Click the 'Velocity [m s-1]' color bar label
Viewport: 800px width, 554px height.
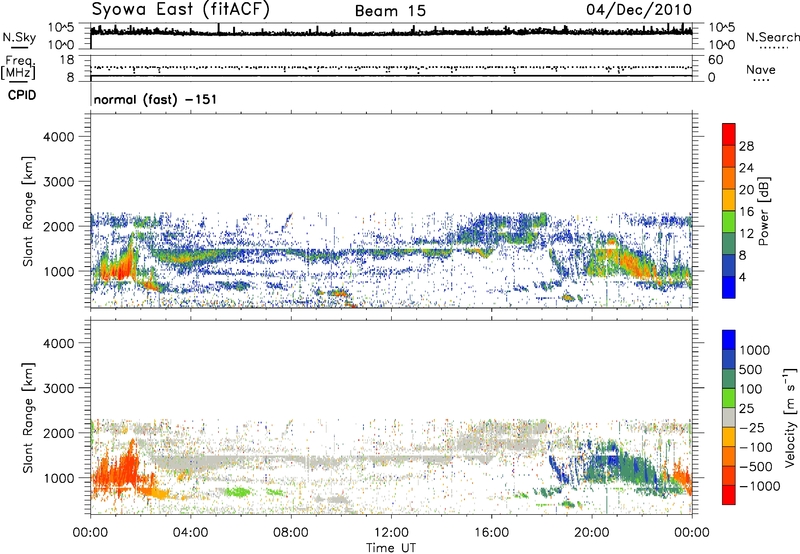tap(790, 416)
